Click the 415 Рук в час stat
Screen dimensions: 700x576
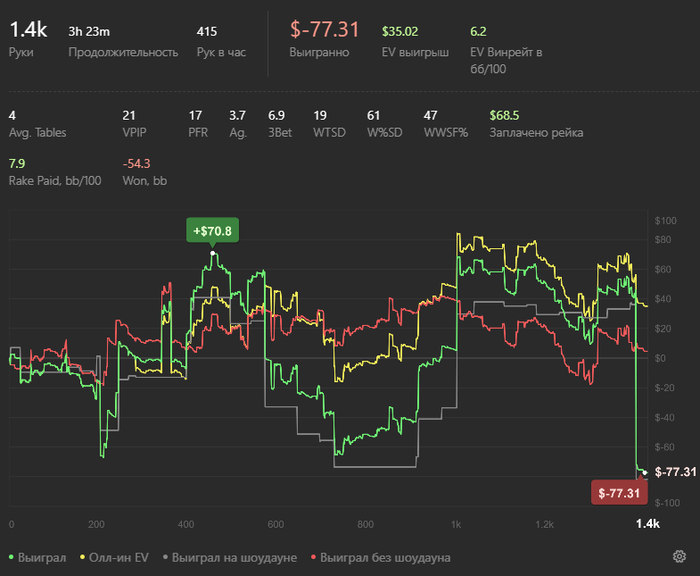coord(207,32)
